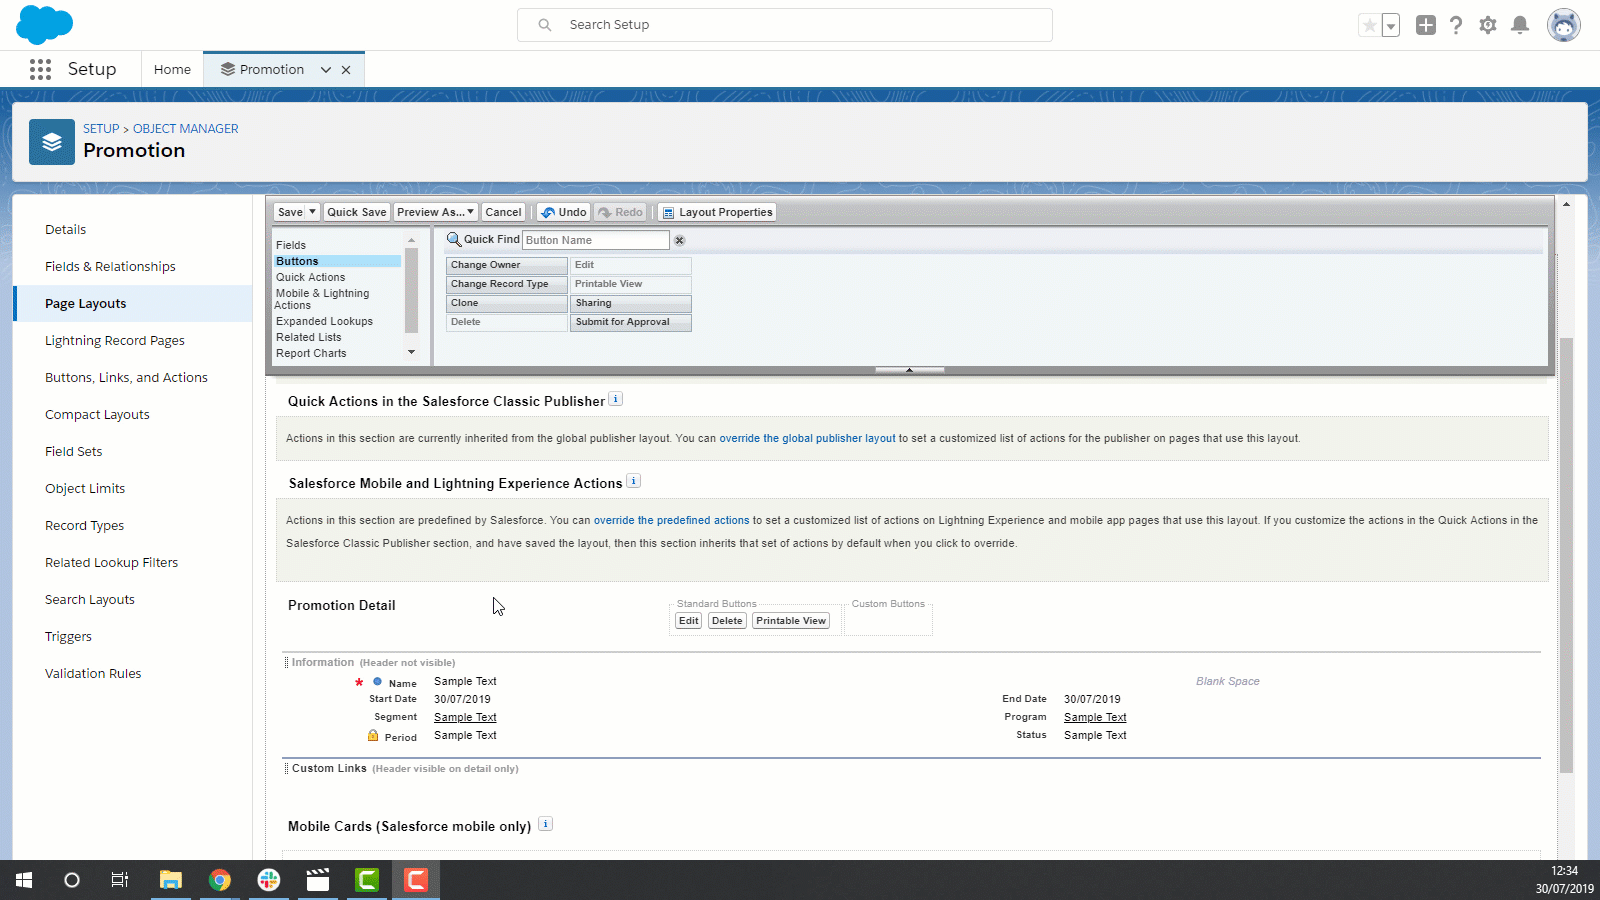Open Task View on the taskbar
Screen dimensions: 1600x900
[120, 880]
